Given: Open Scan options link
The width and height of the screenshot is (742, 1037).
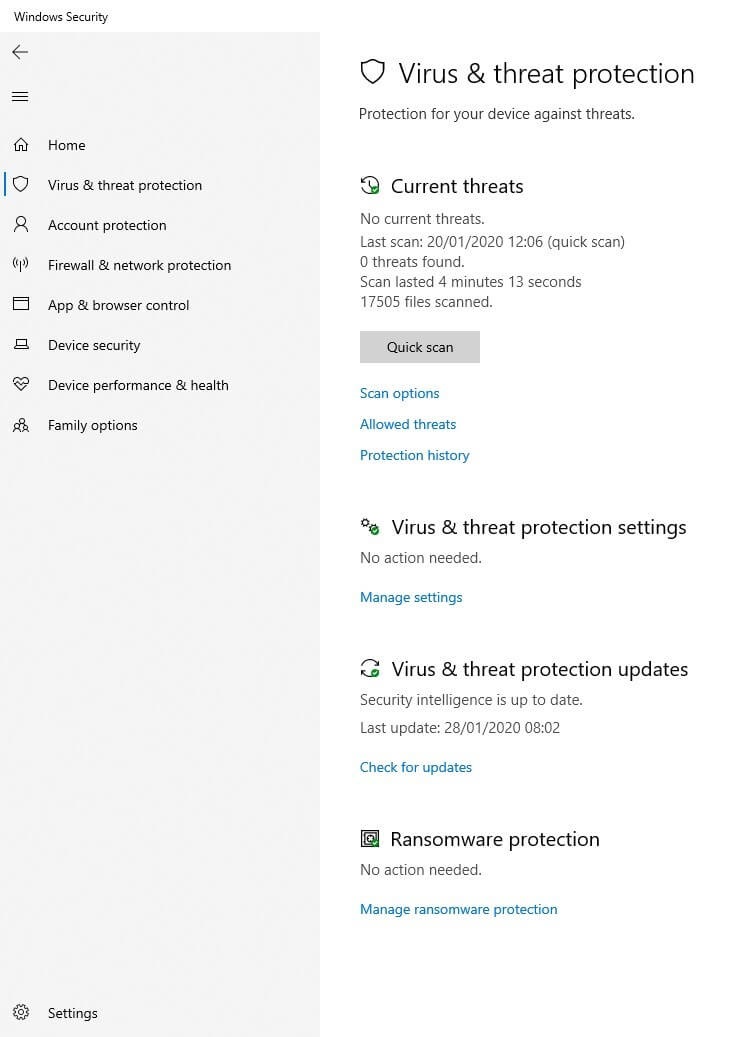Looking at the screenshot, I should (x=400, y=393).
